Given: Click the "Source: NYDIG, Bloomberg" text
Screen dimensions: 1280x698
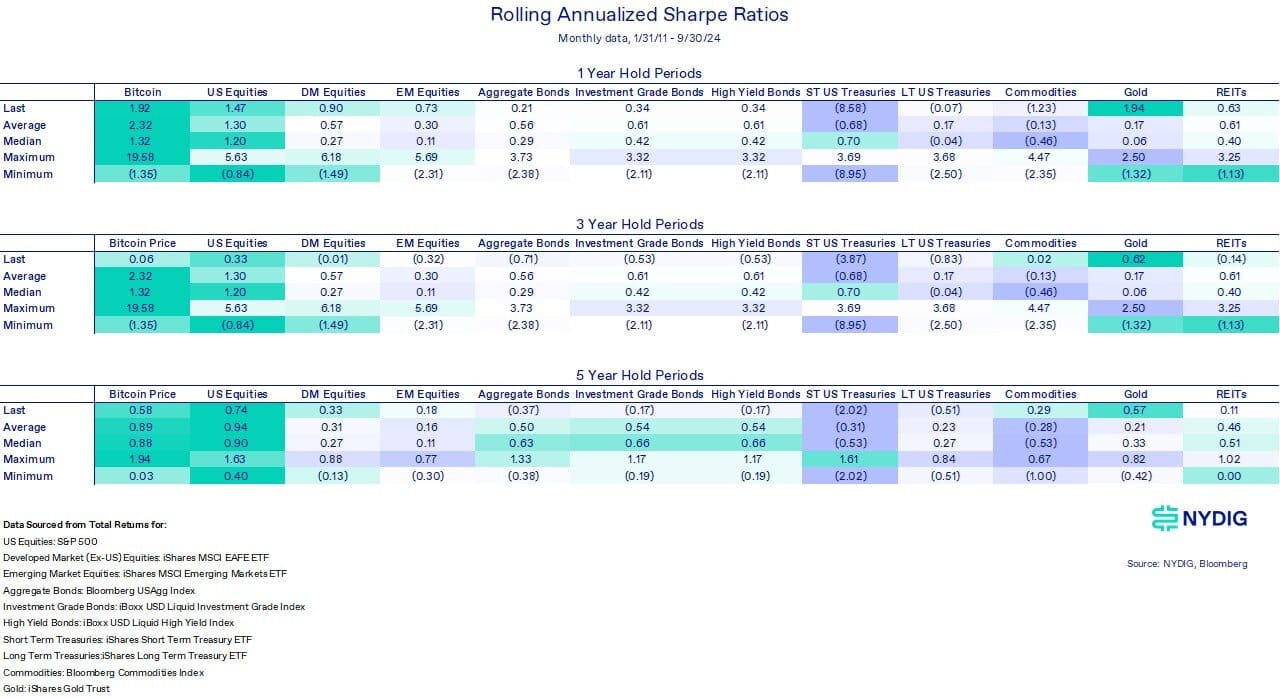Looking at the screenshot, I should point(1187,564).
